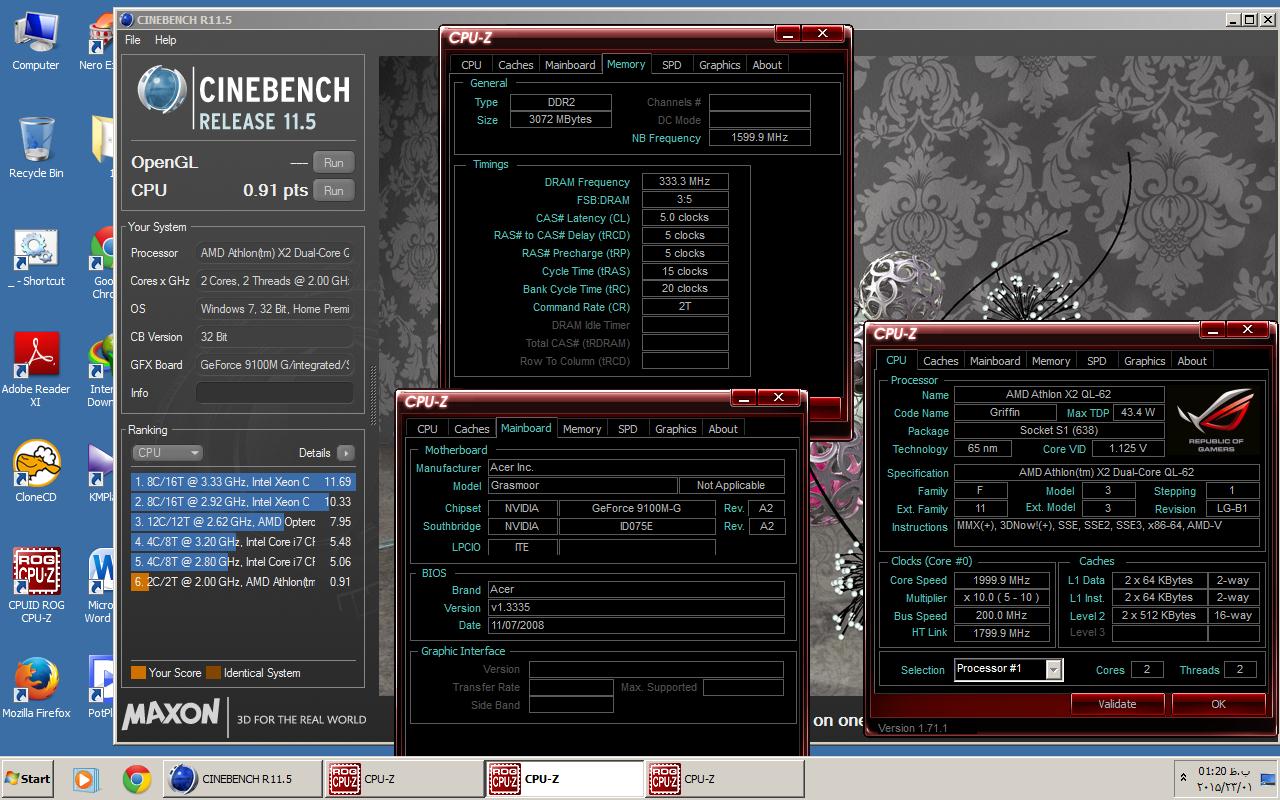Launch Mozilla Firefox from the desktop
The image size is (1280, 800).
coord(36,688)
